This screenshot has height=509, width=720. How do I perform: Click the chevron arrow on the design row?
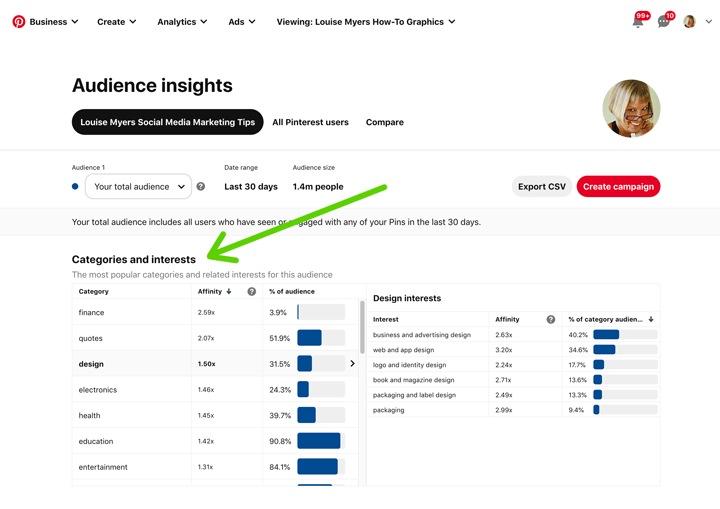(x=352, y=363)
